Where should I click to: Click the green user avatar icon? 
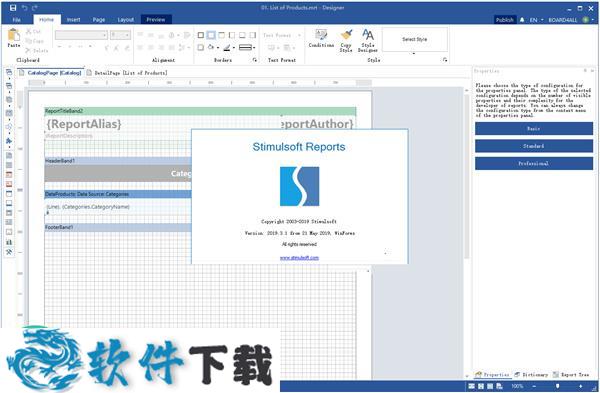point(585,20)
